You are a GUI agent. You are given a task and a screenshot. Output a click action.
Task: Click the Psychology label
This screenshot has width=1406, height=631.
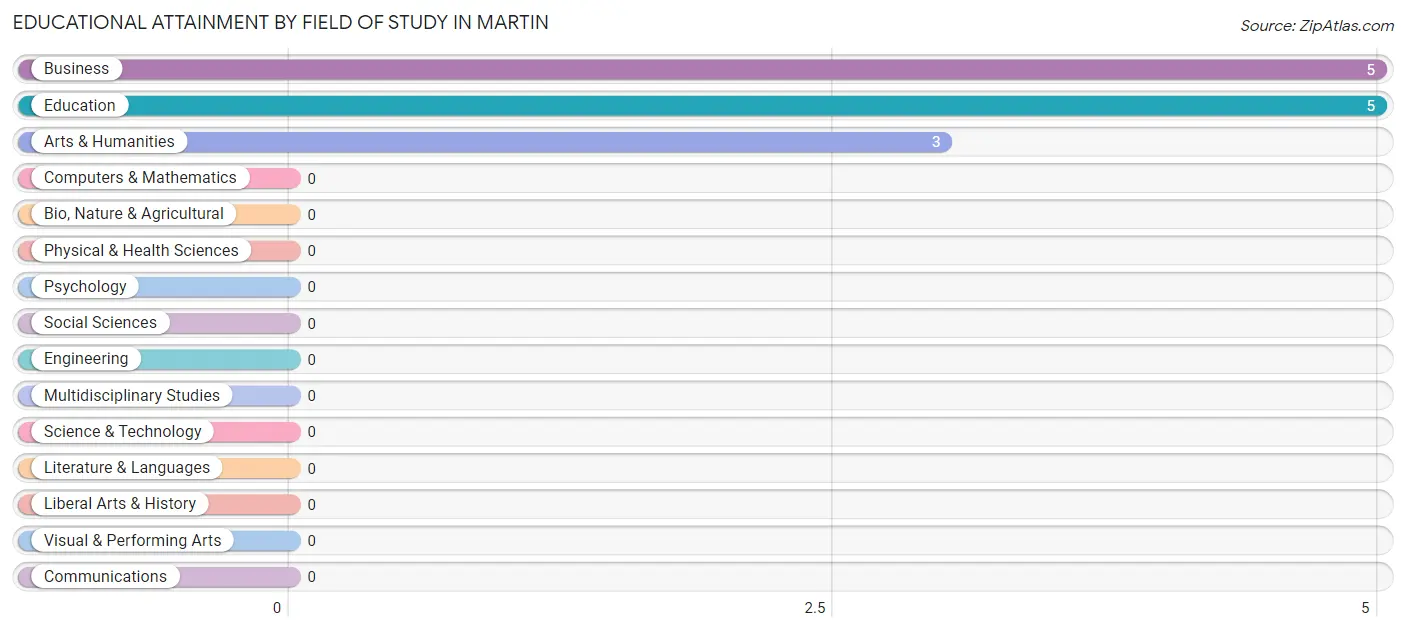coord(85,286)
